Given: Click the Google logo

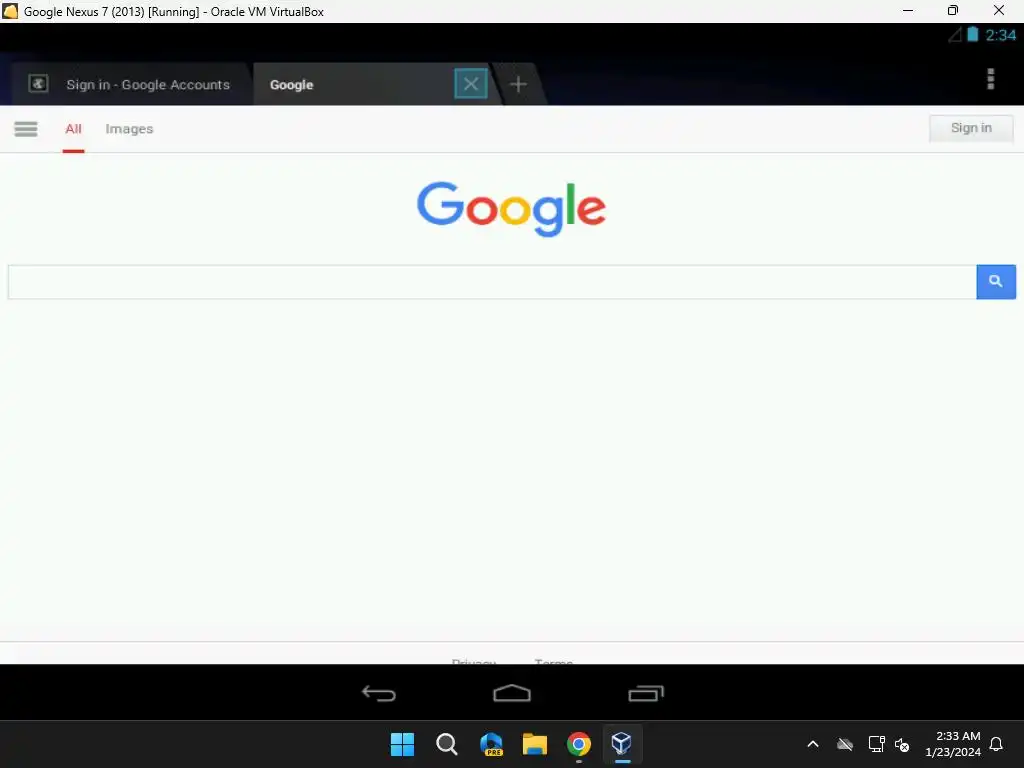Looking at the screenshot, I should [x=511, y=209].
